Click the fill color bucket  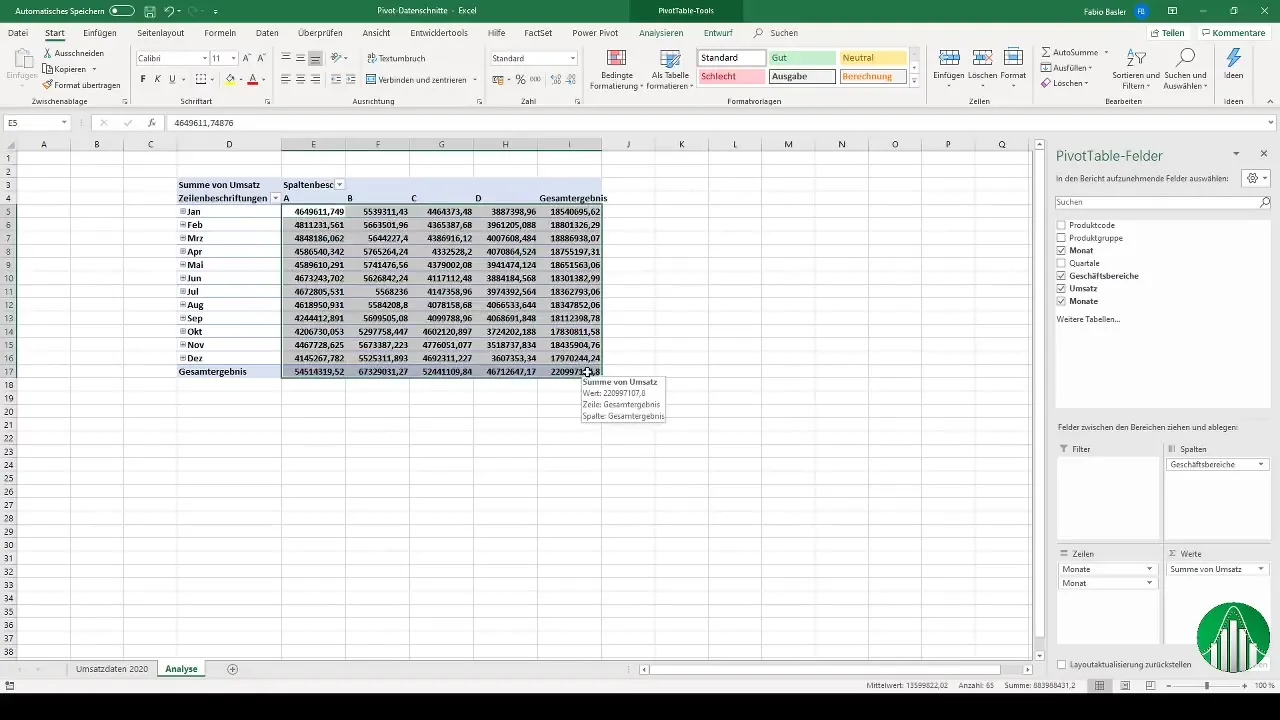point(229,79)
